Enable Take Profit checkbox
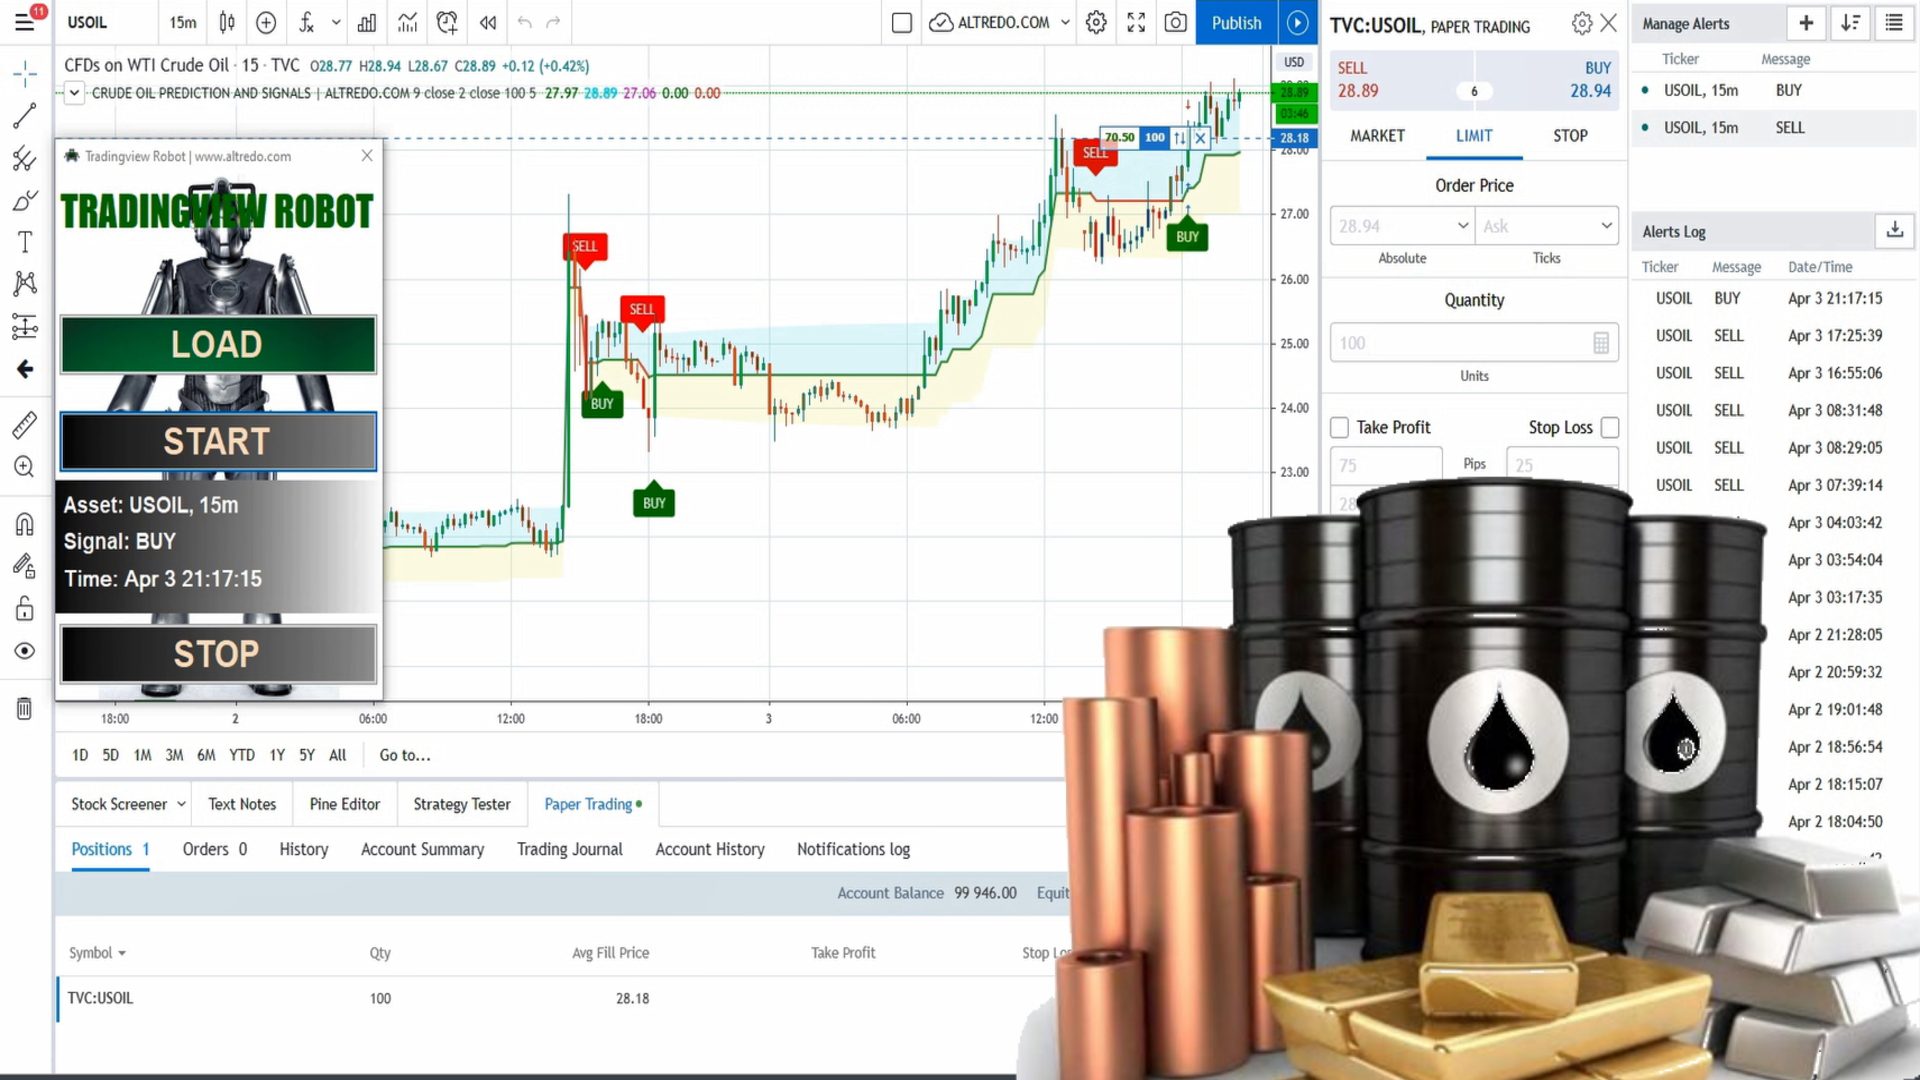The width and height of the screenshot is (1920, 1080). pos(1338,427)
